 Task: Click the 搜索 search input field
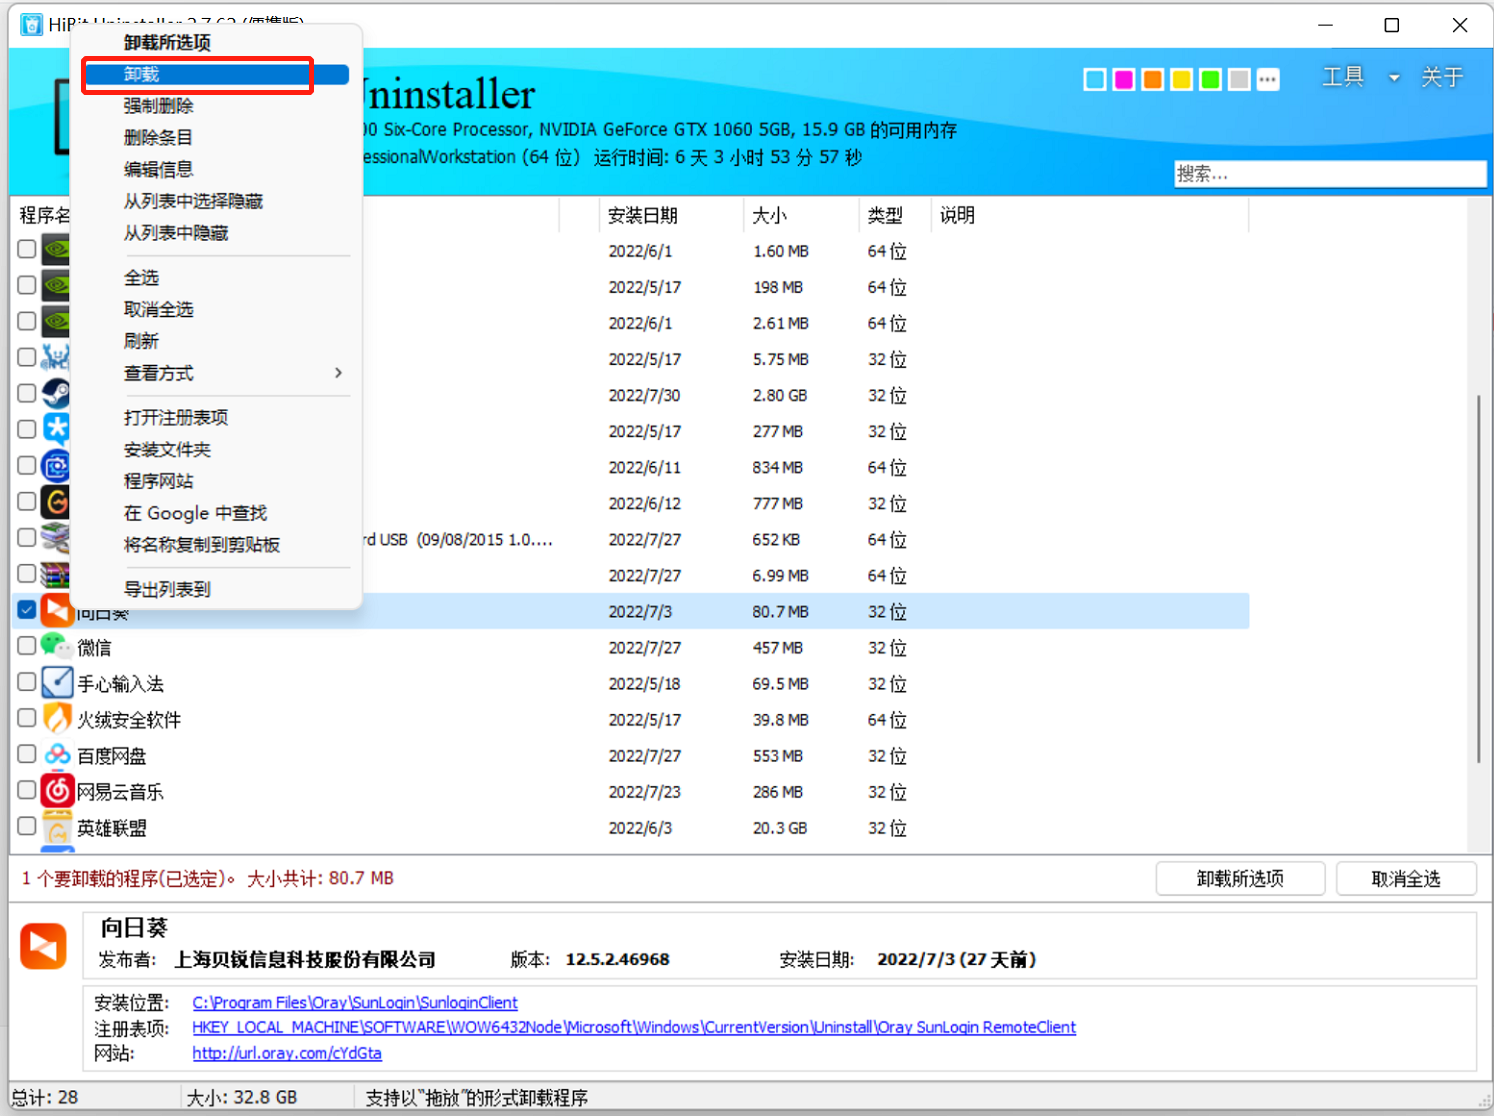click(1330, 173)
